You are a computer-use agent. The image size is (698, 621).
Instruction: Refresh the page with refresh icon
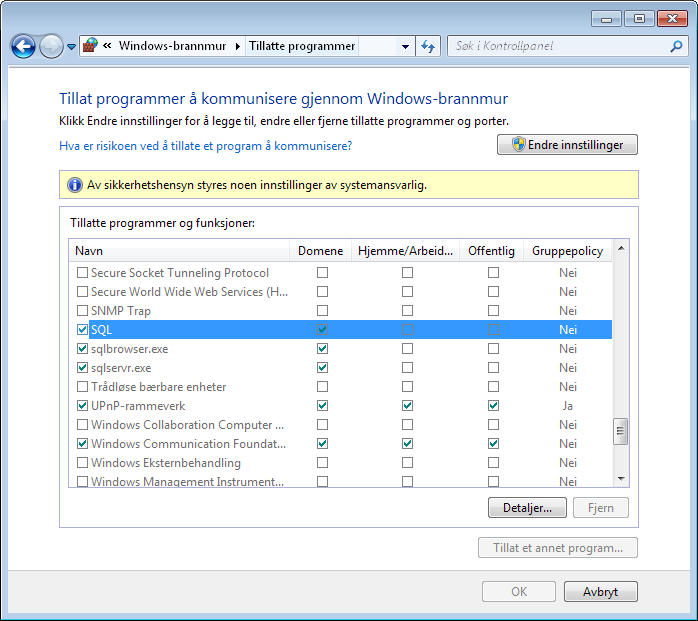(428, 46)
